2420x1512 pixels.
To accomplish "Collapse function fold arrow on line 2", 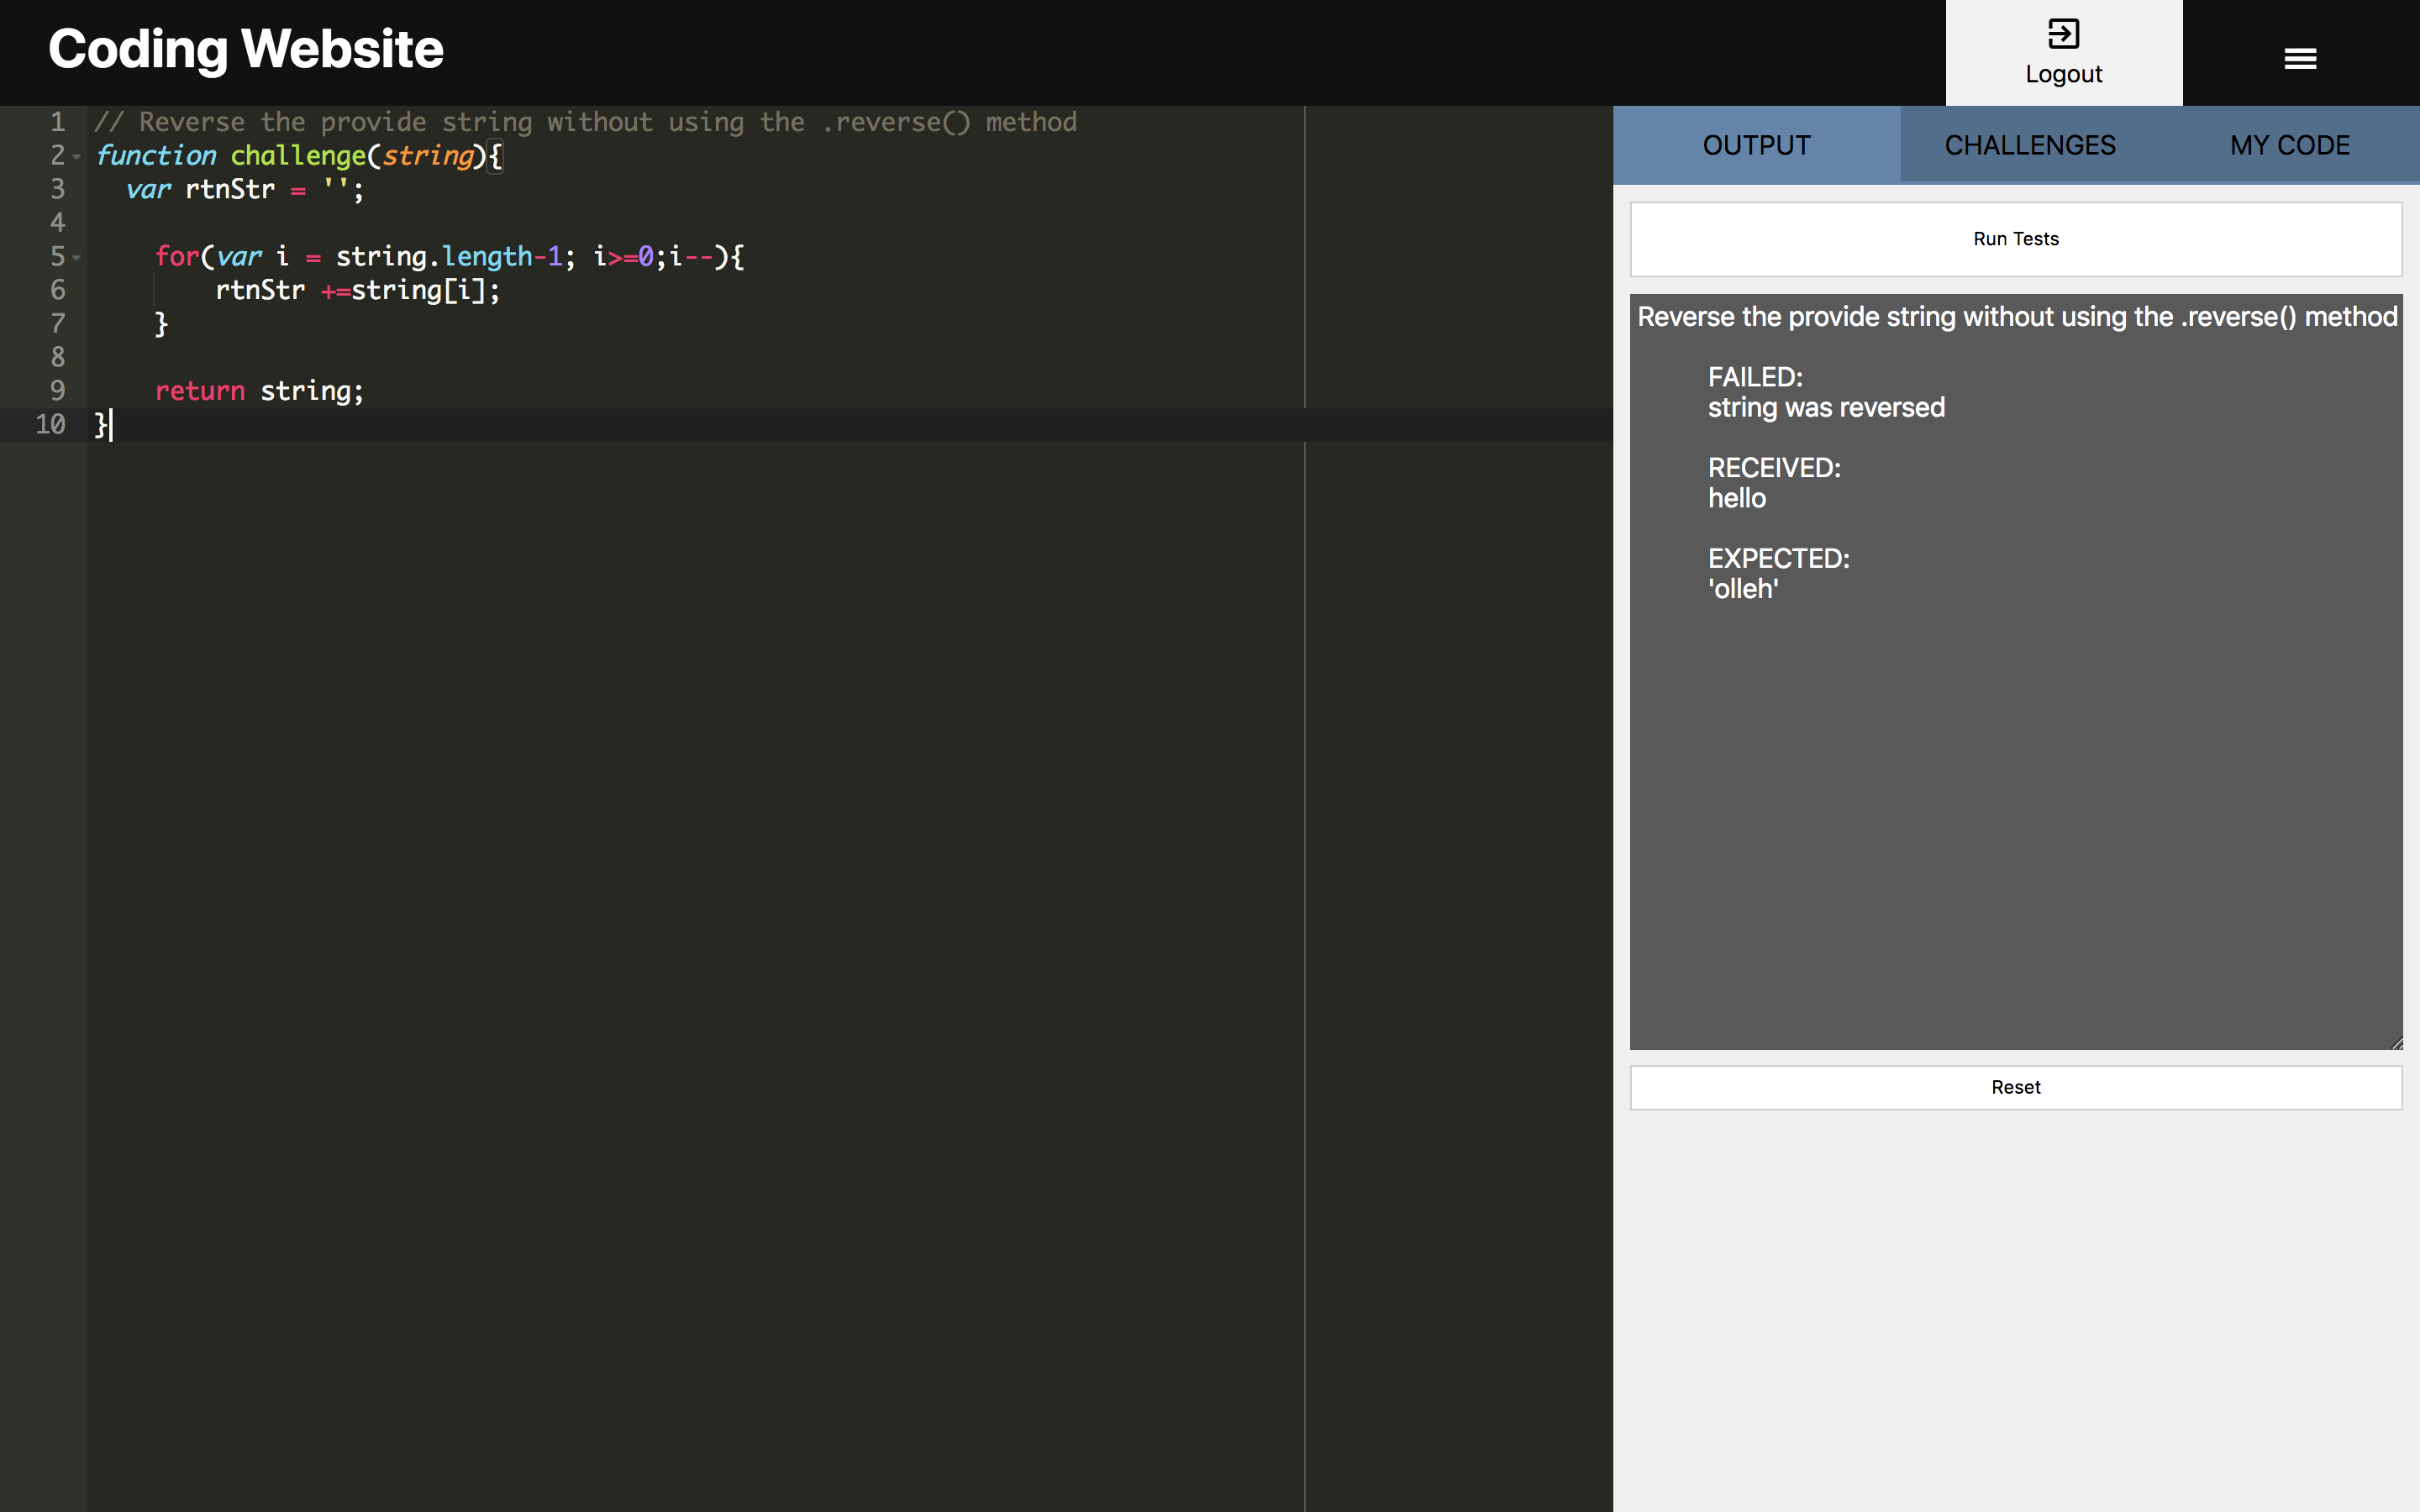I will pos(77,157).
